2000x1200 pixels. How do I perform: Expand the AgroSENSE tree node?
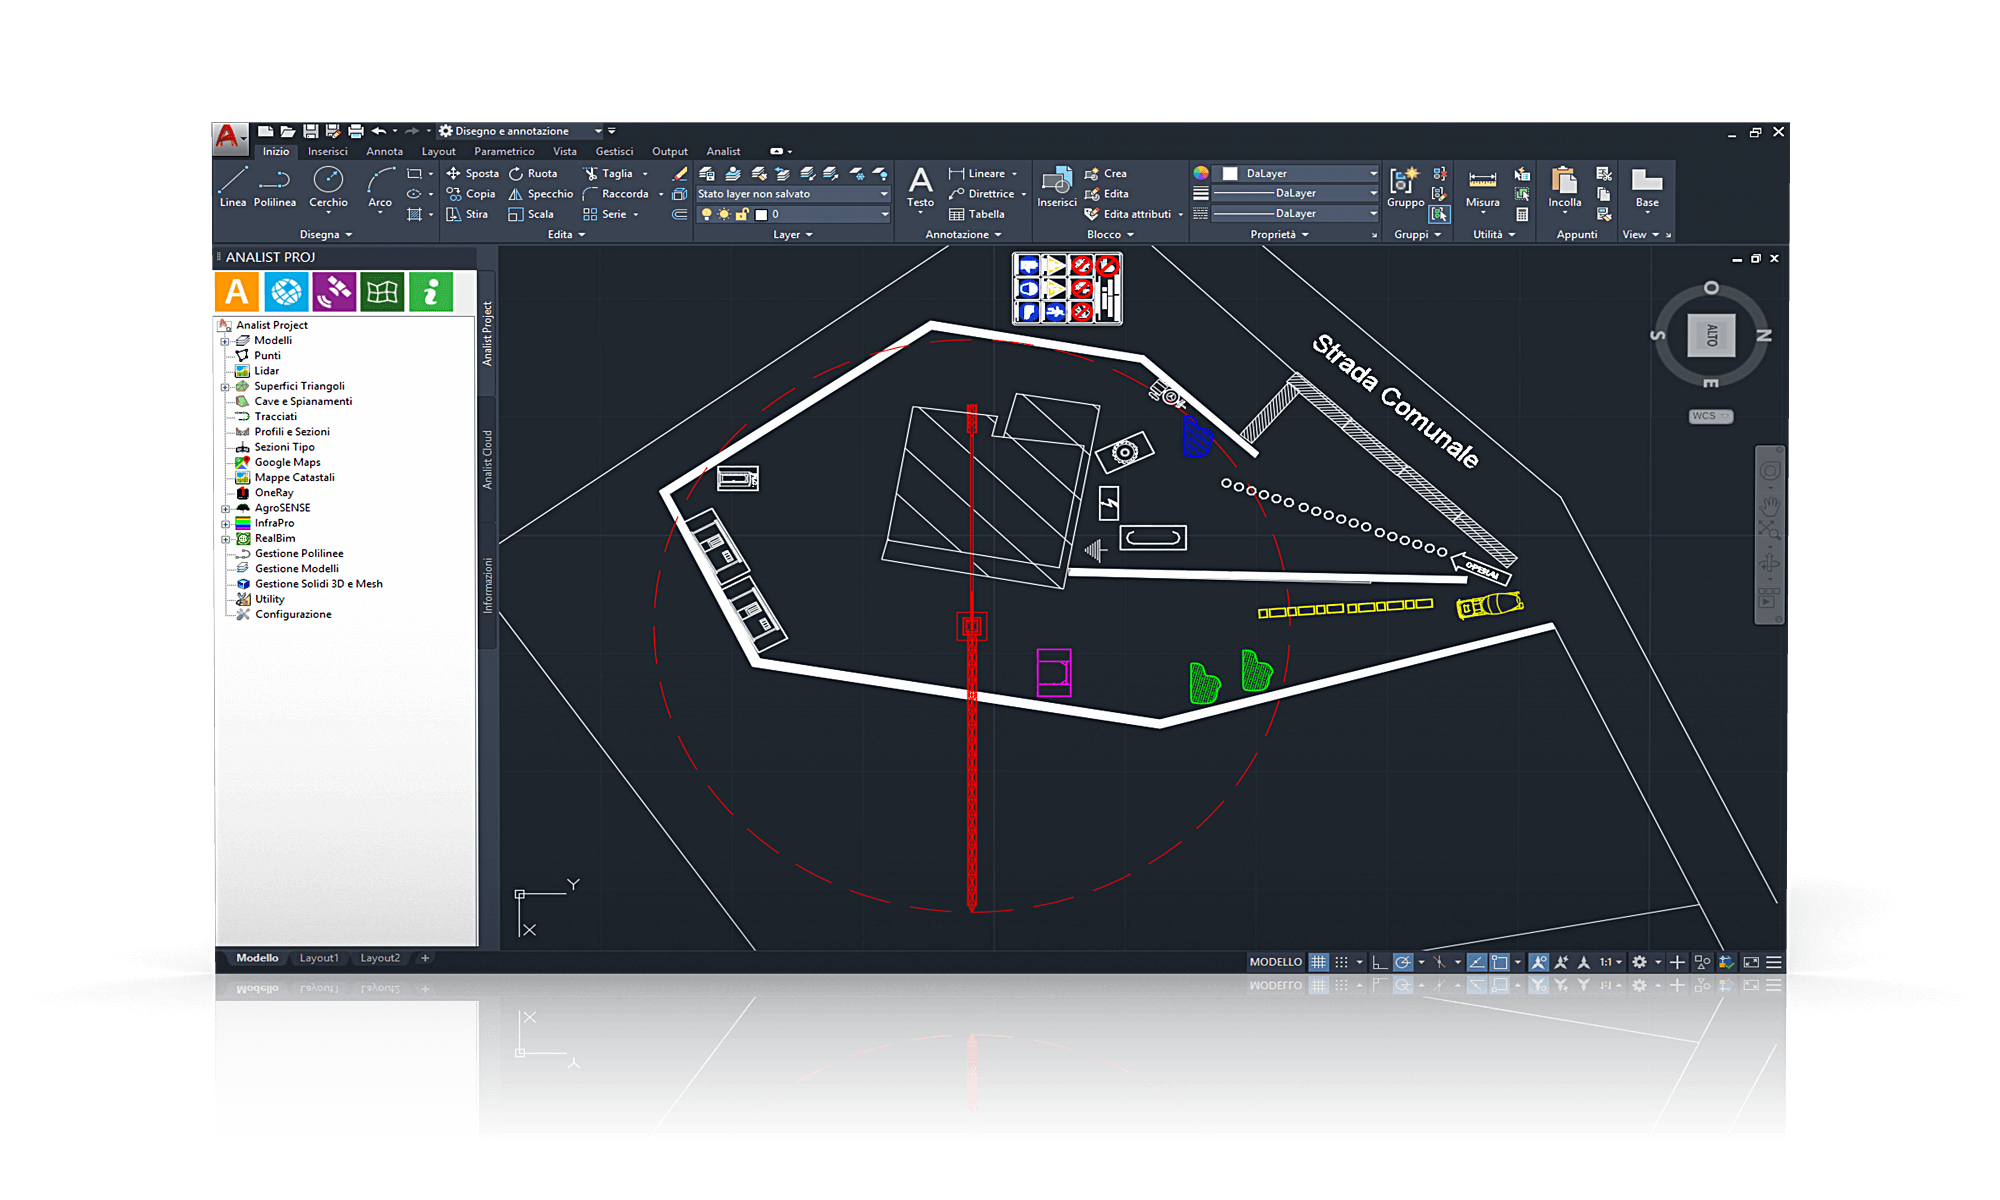(x=225, y=509)
